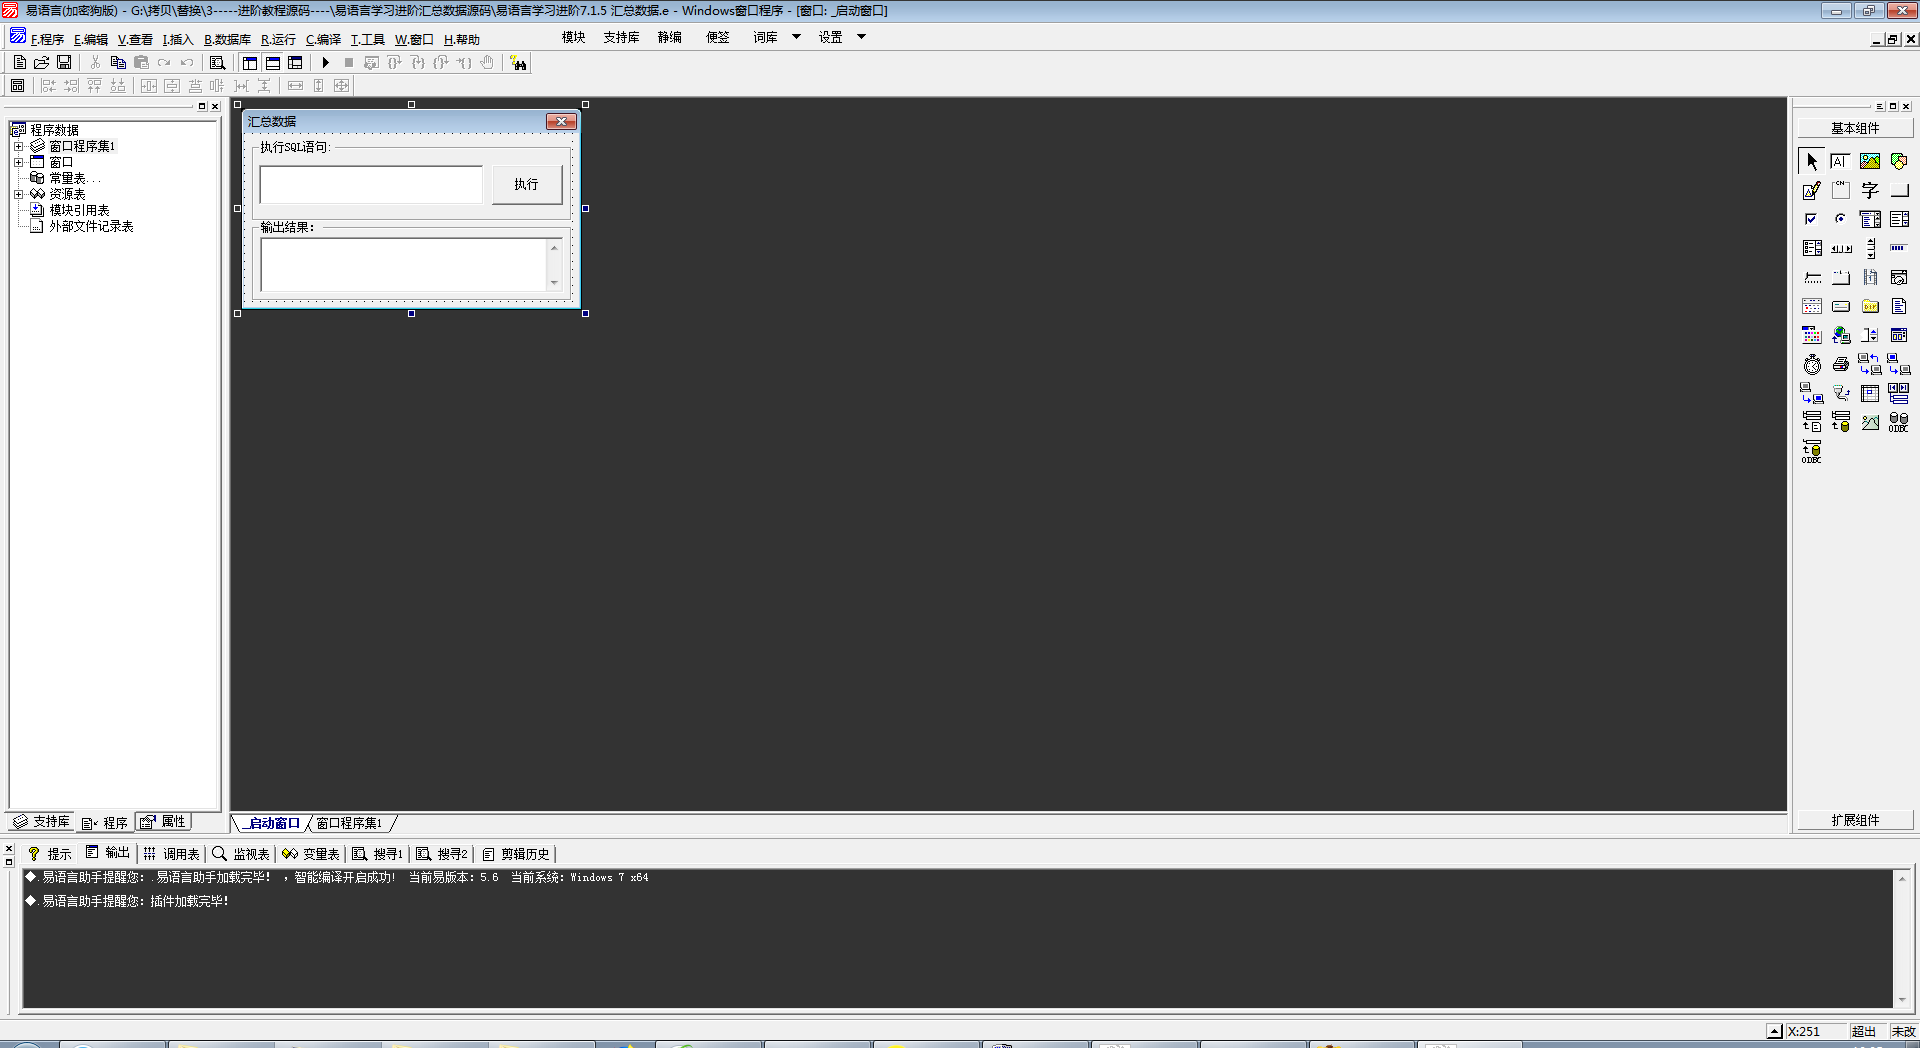1920x1048 pixels.
Task: Click the 便签 toolbar button
Action: tap(718, 37)
